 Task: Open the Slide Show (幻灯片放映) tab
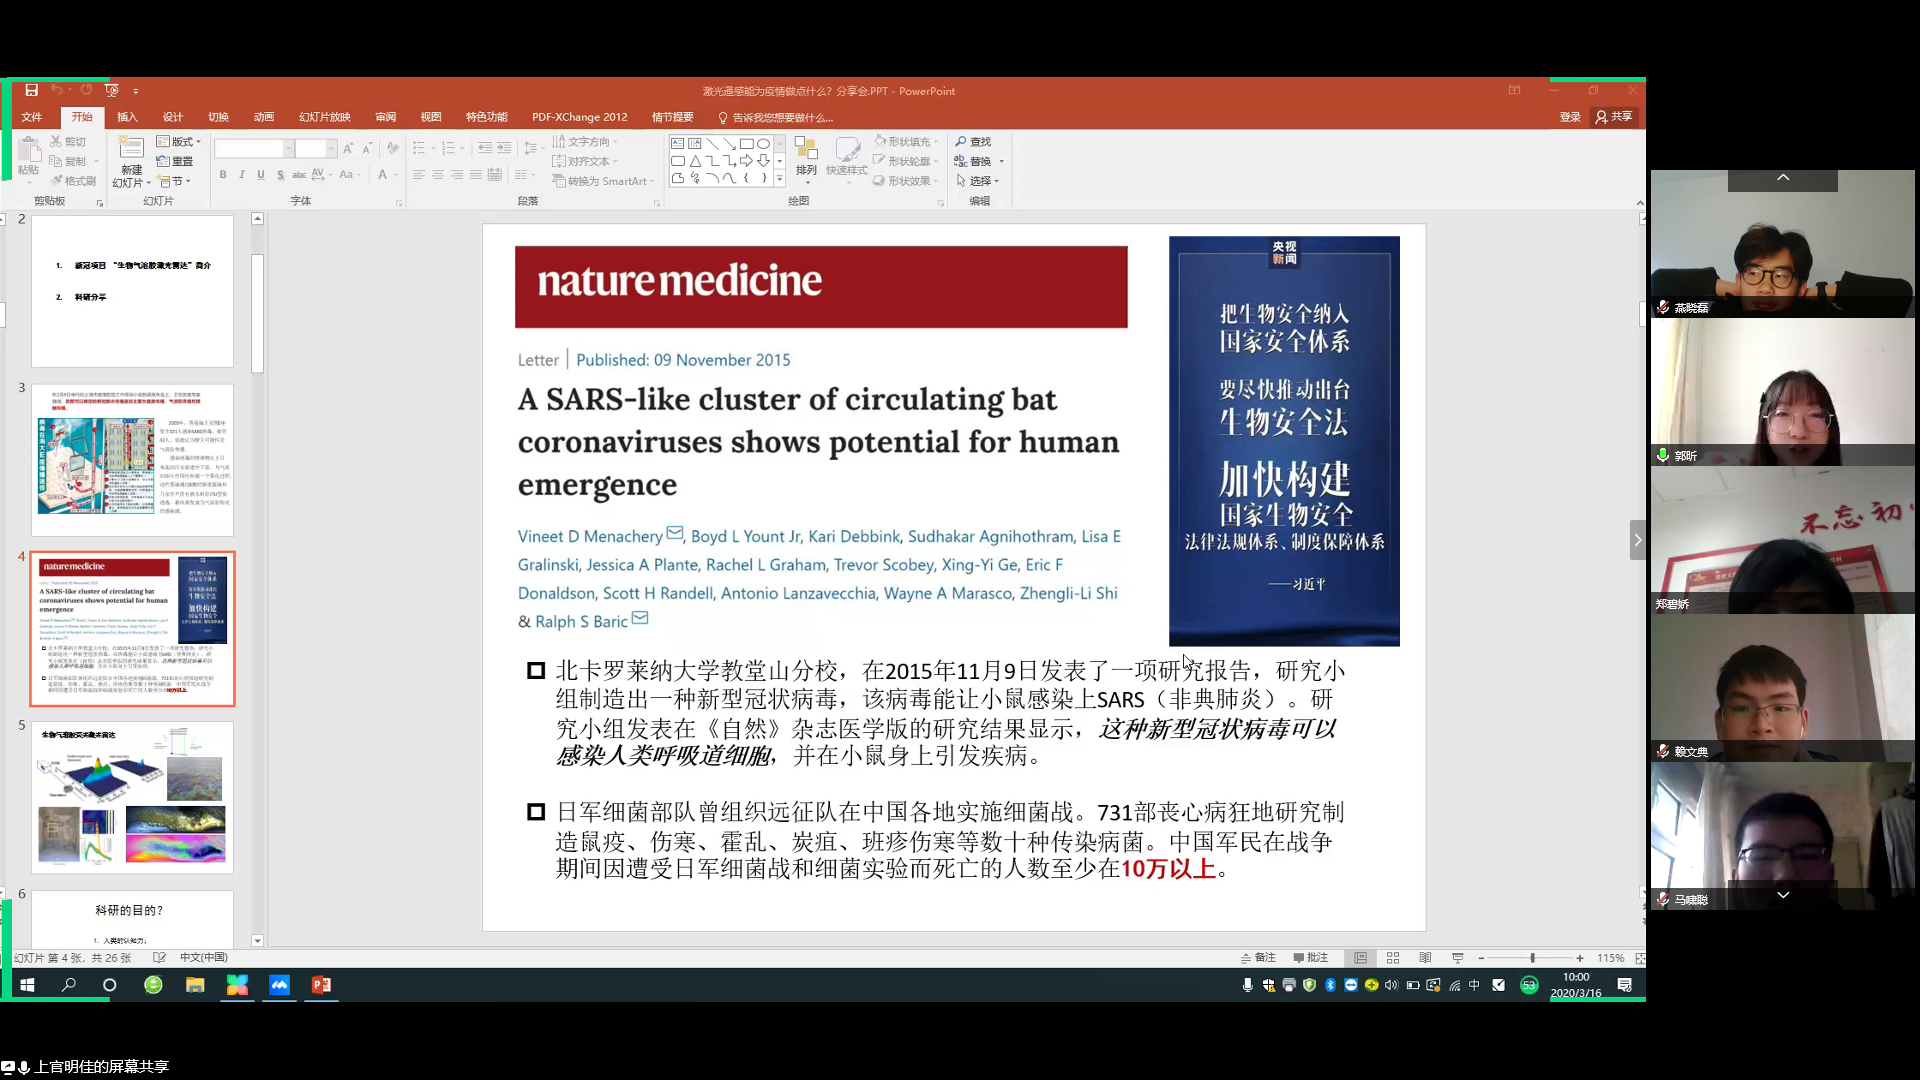(x=324, y=117)
